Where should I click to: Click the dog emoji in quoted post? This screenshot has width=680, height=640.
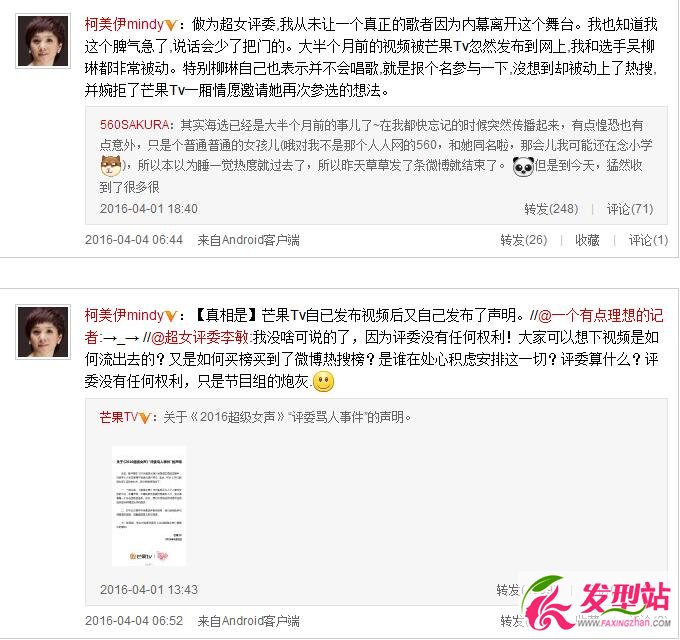point(111,165)
